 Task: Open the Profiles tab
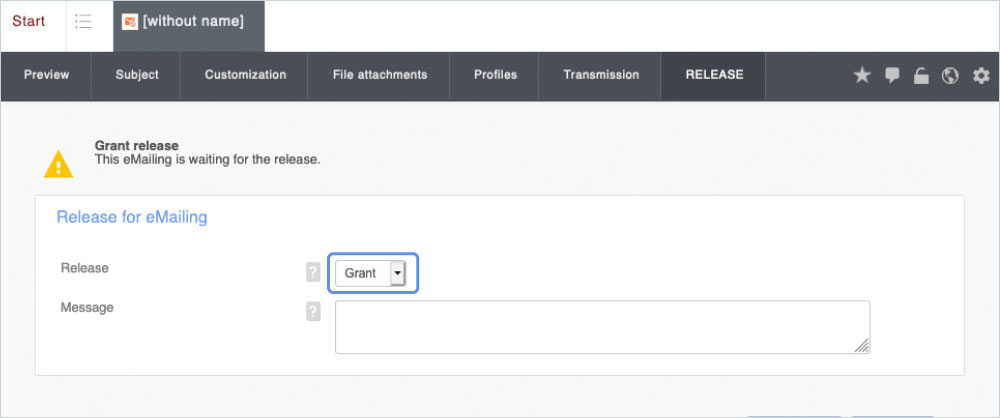[495, 75]
